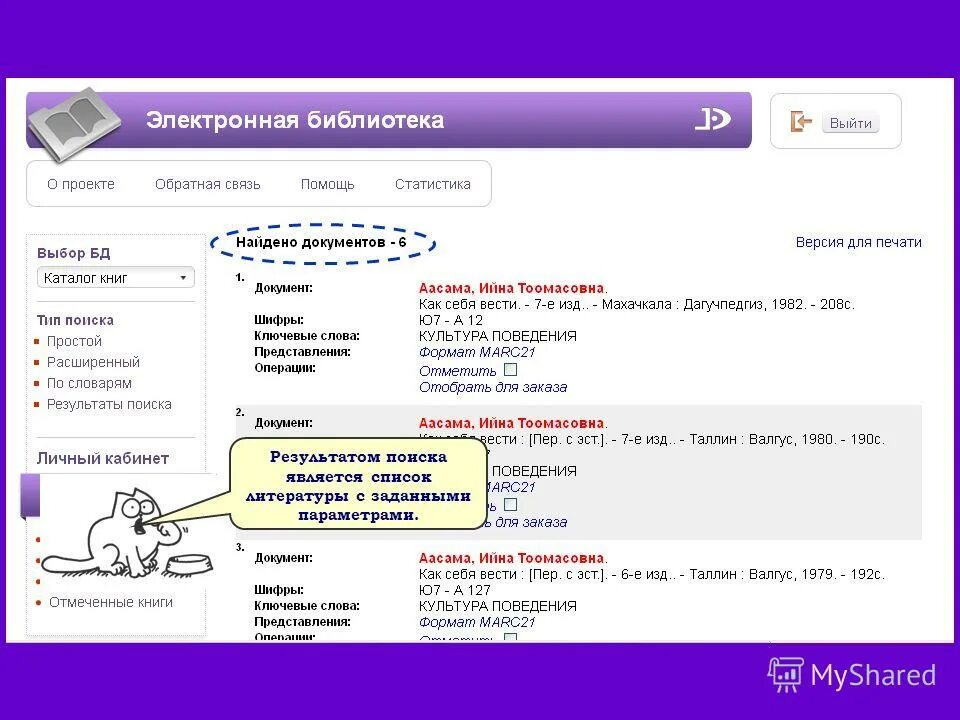Viewport: 960px width, 720px height.
Task: Open Версия для печати
Action: [859, 242]
